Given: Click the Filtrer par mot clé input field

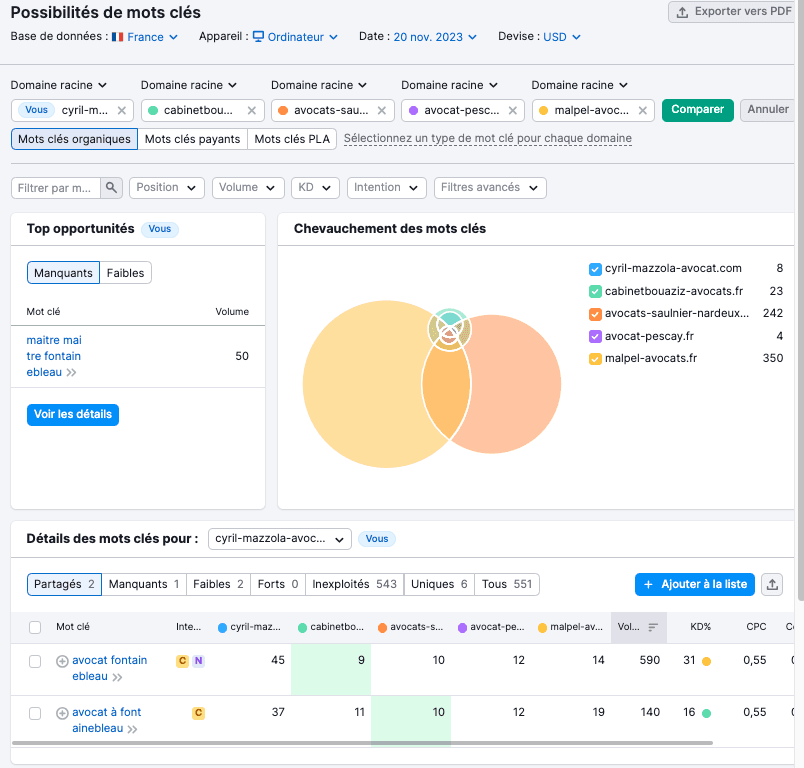Looking at the screenshot, I should 57,188.
